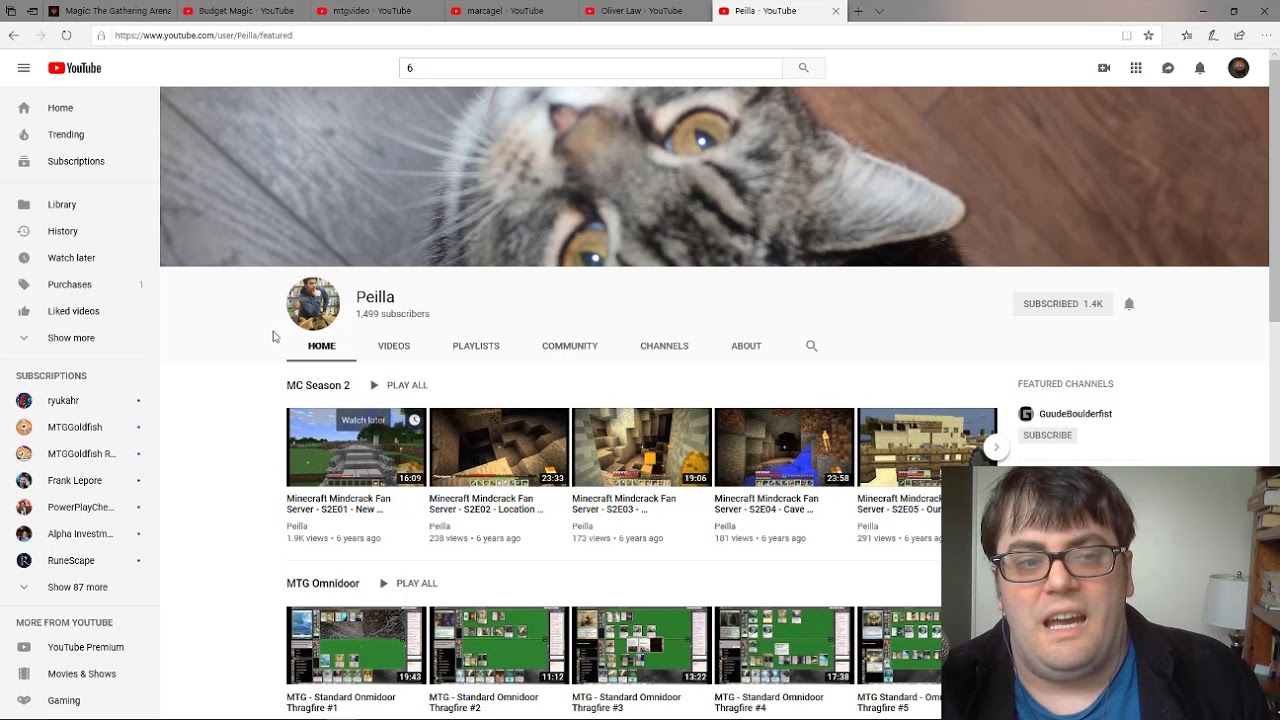Open Movies & Shows in sidebar

click(80, 674)
